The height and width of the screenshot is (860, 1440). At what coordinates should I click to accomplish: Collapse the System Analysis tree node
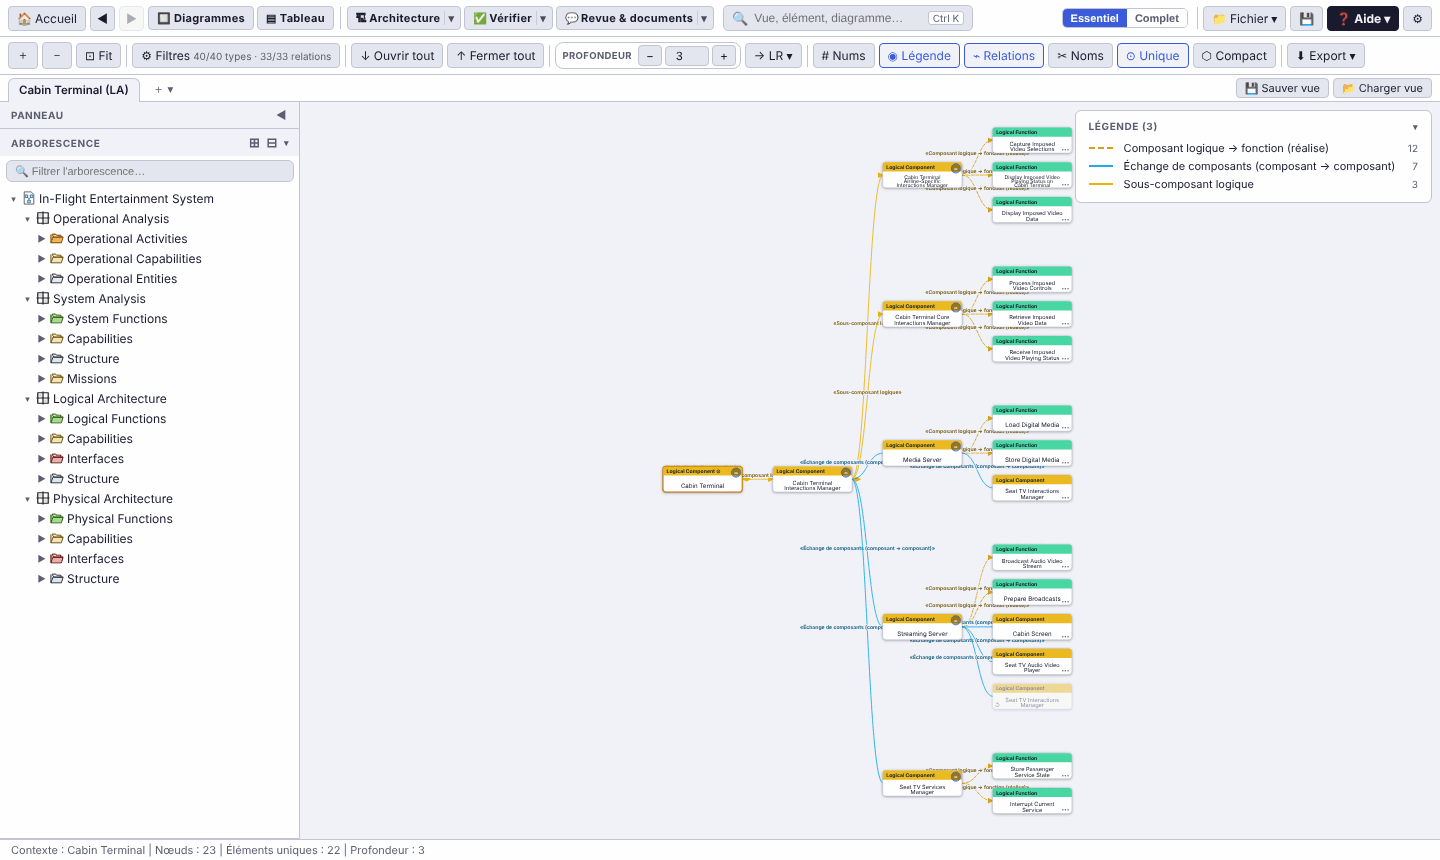click(x=27, y=298)
